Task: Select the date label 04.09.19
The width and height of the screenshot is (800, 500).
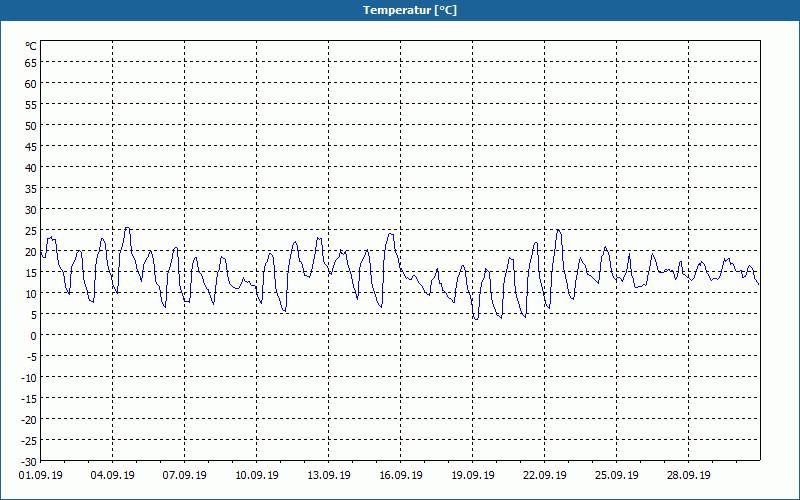Action: tap(112, 476)
